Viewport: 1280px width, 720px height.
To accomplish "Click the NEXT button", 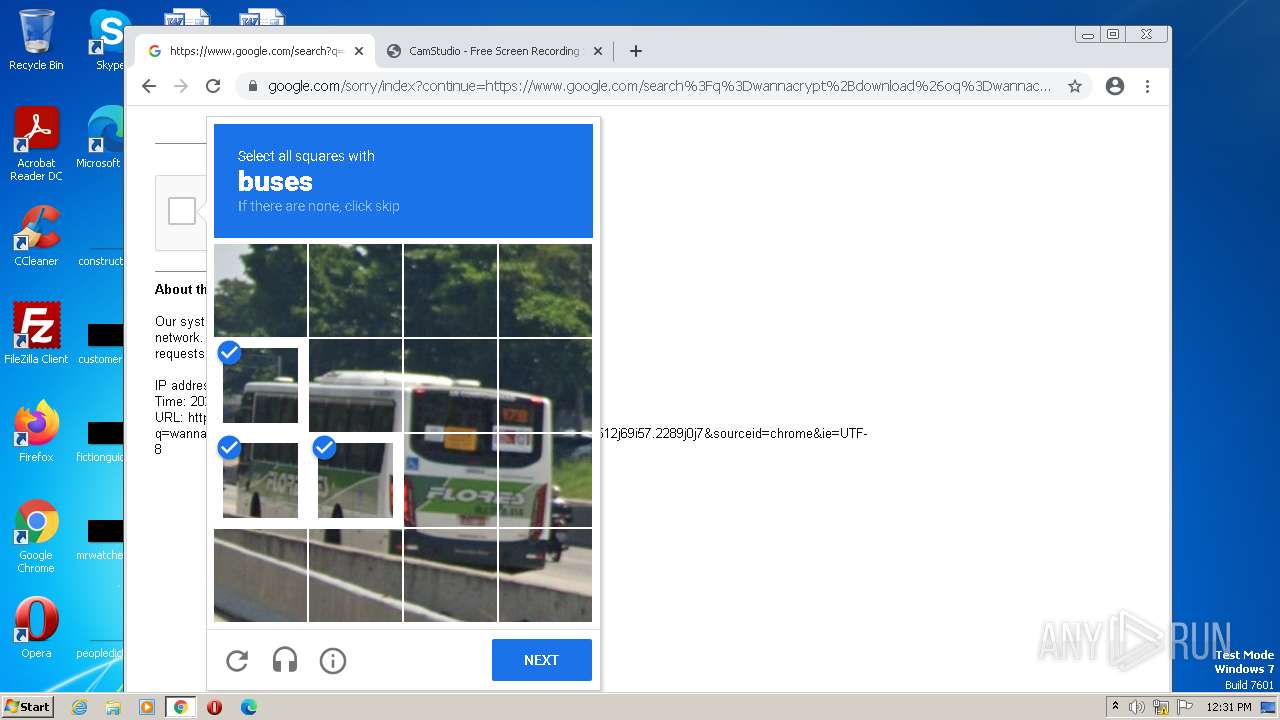I will click(541, 660).
